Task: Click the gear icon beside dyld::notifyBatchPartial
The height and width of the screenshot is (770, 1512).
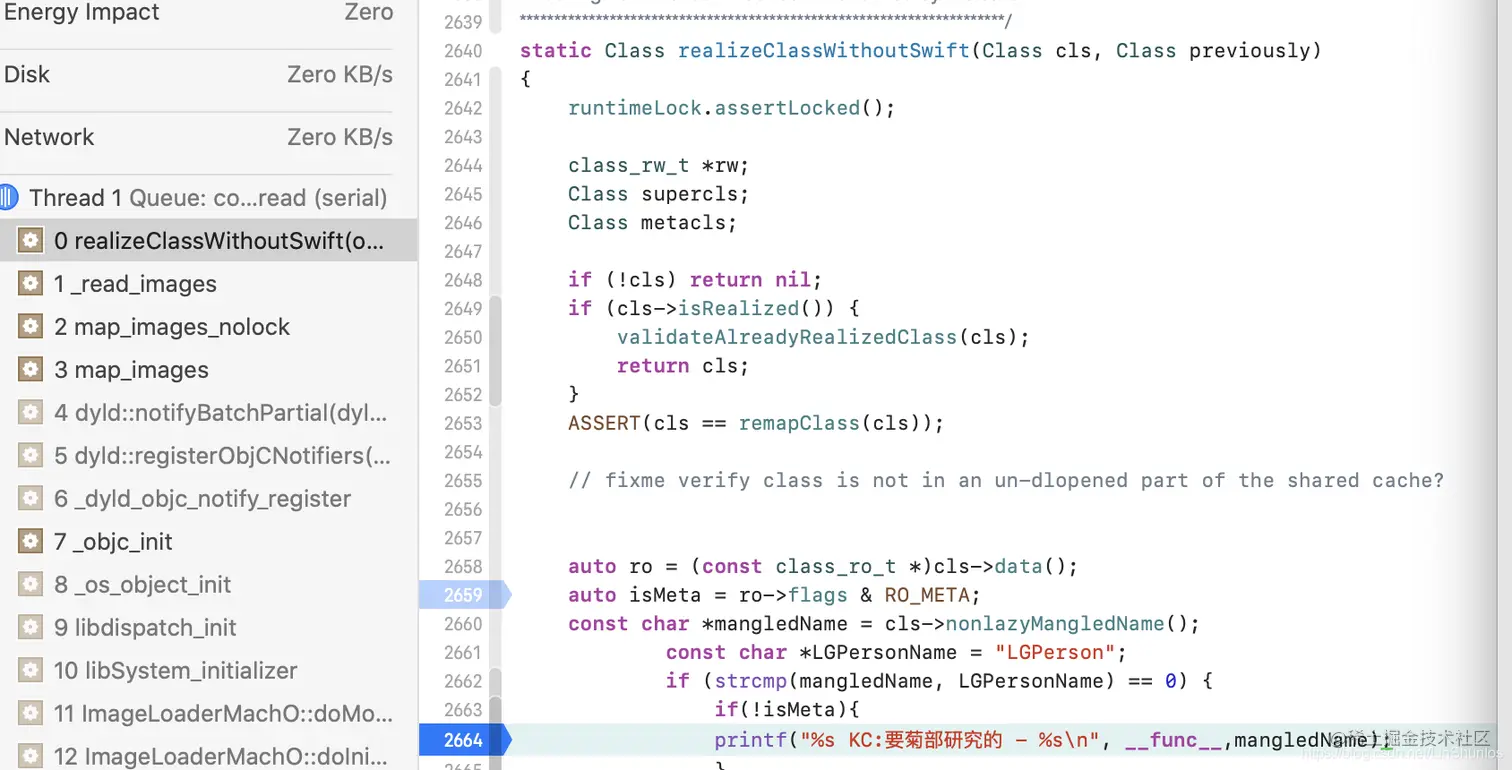Action: click(x=31, y=412)
